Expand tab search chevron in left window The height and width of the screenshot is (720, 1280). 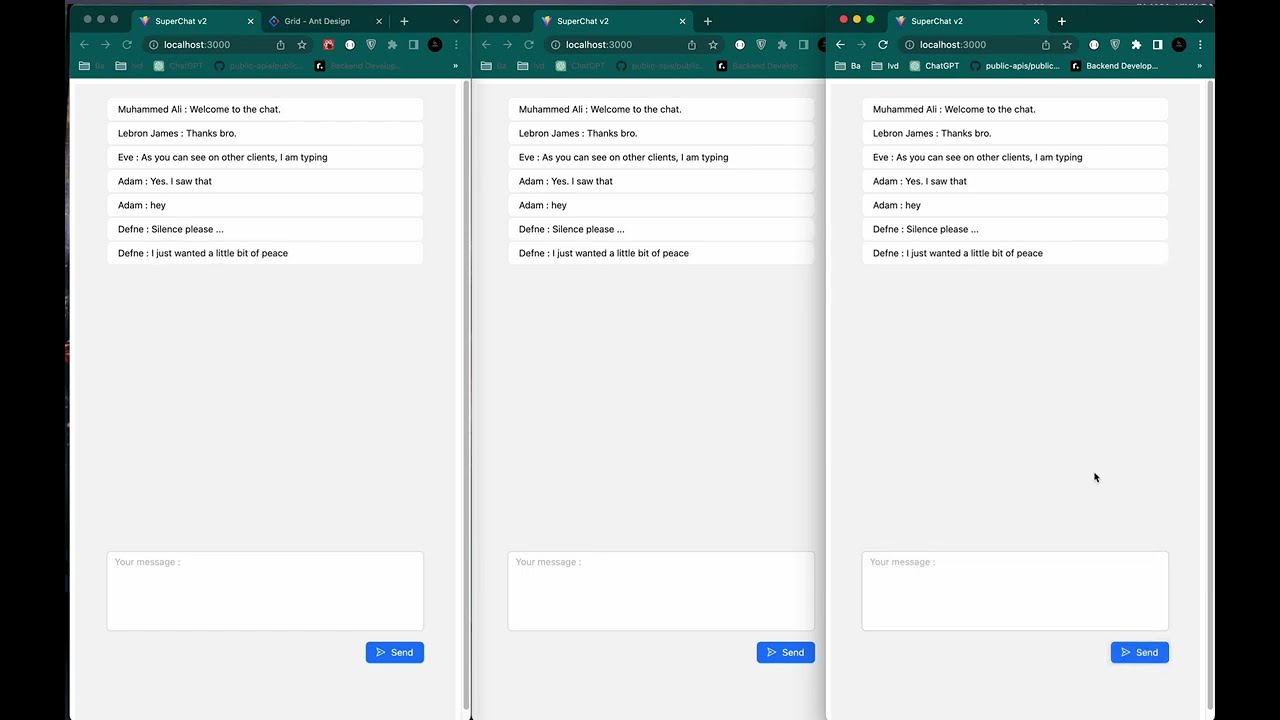point(456,21)
